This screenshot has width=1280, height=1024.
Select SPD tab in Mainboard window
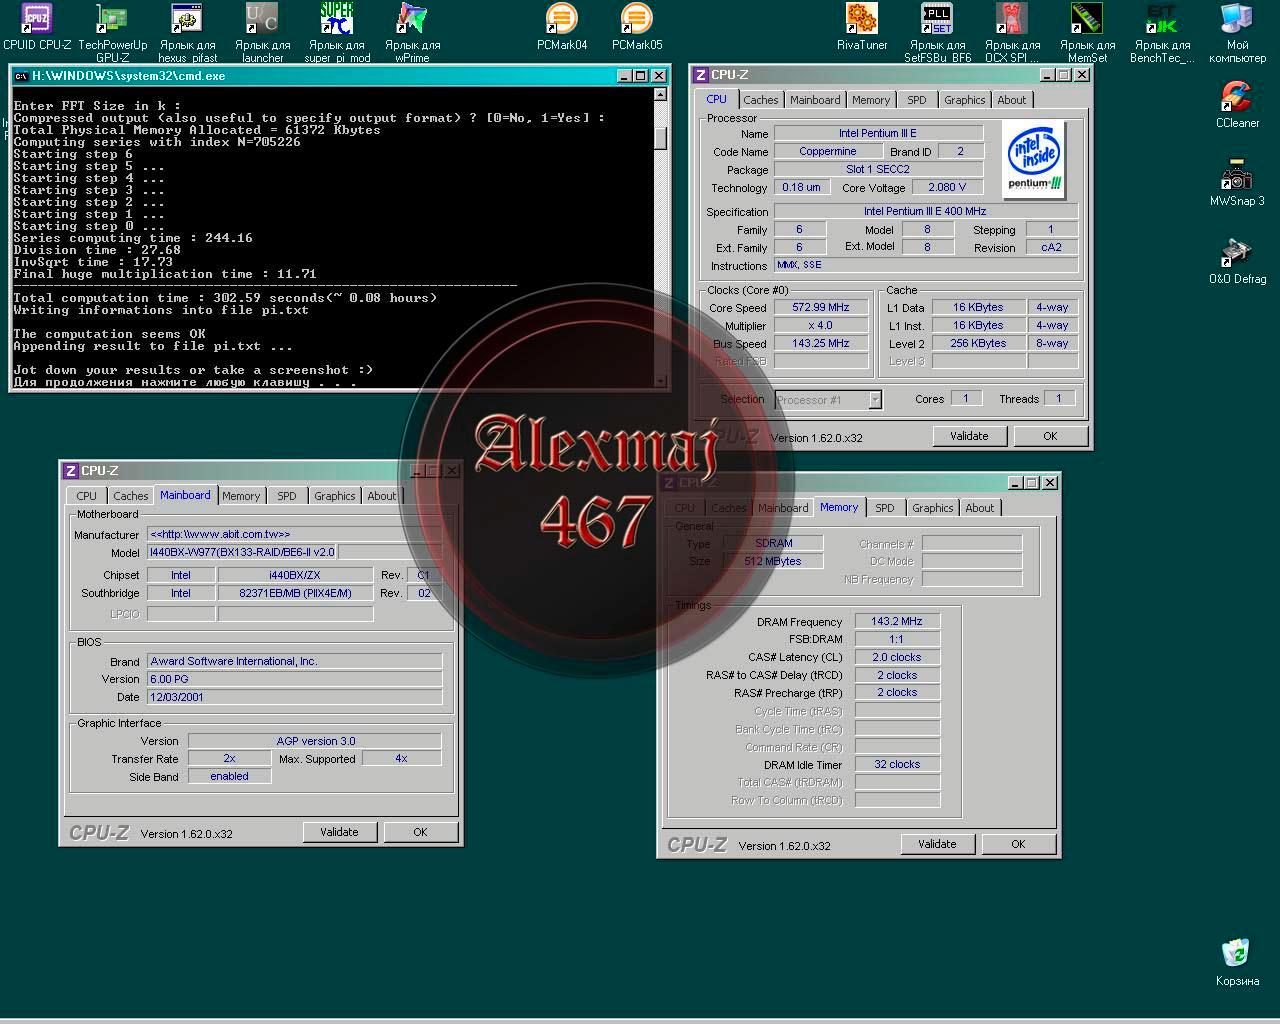pyautogui.click(x=287, y=496)
